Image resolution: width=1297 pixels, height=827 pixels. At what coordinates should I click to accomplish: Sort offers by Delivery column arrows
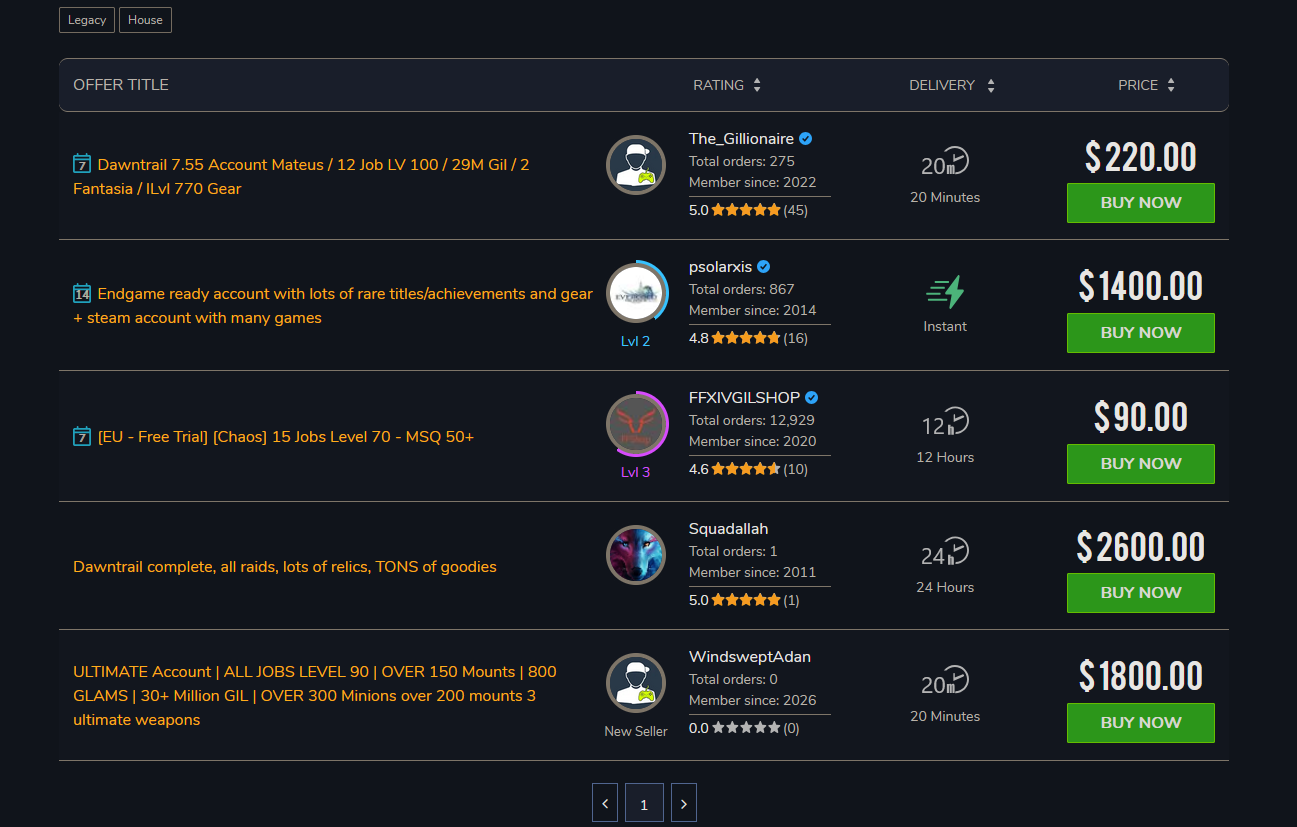[x=991, y=85]
